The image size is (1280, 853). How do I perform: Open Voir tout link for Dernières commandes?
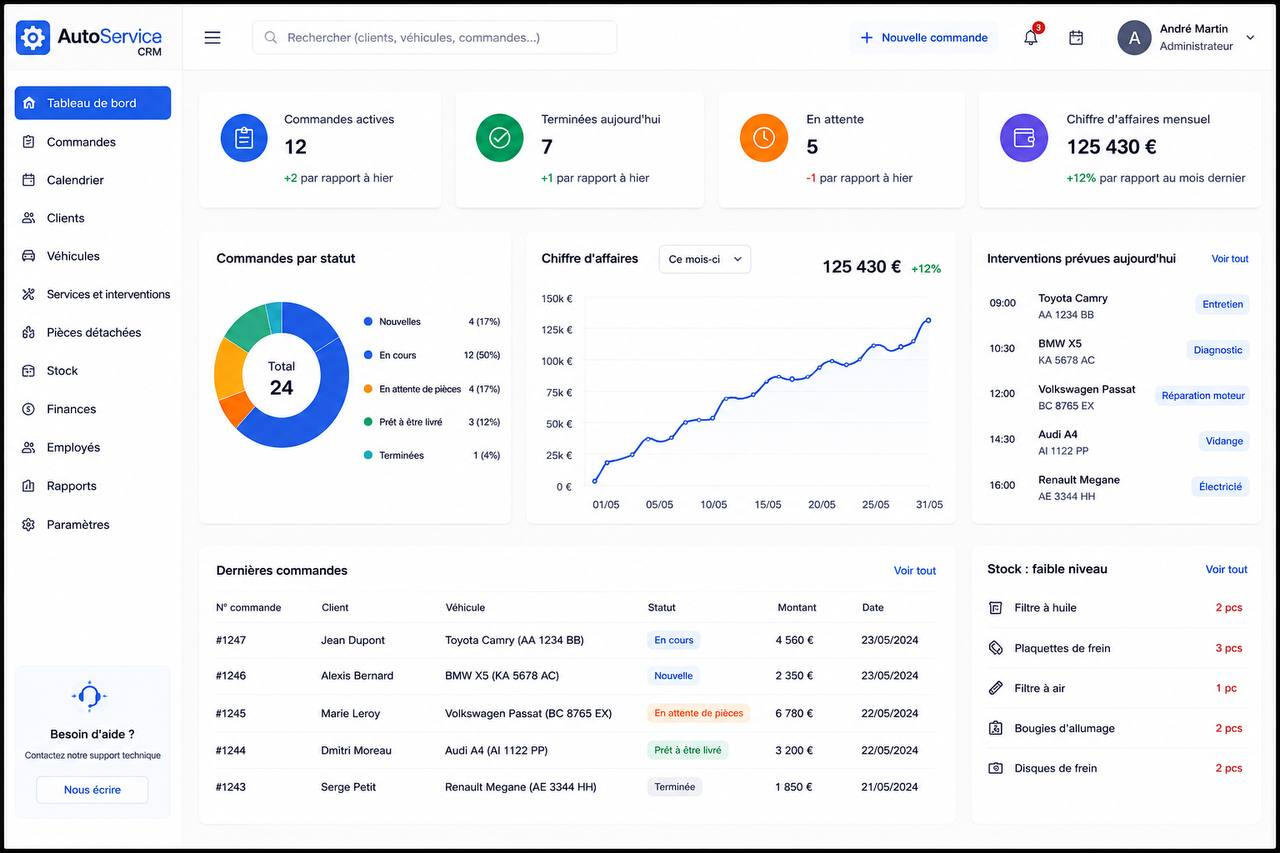(x=915, y=571)
